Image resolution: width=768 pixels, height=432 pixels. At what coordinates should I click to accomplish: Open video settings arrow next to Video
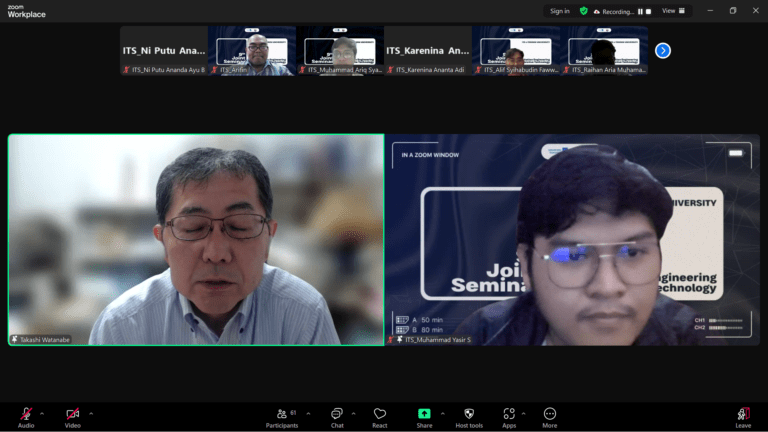click(91, 412)
